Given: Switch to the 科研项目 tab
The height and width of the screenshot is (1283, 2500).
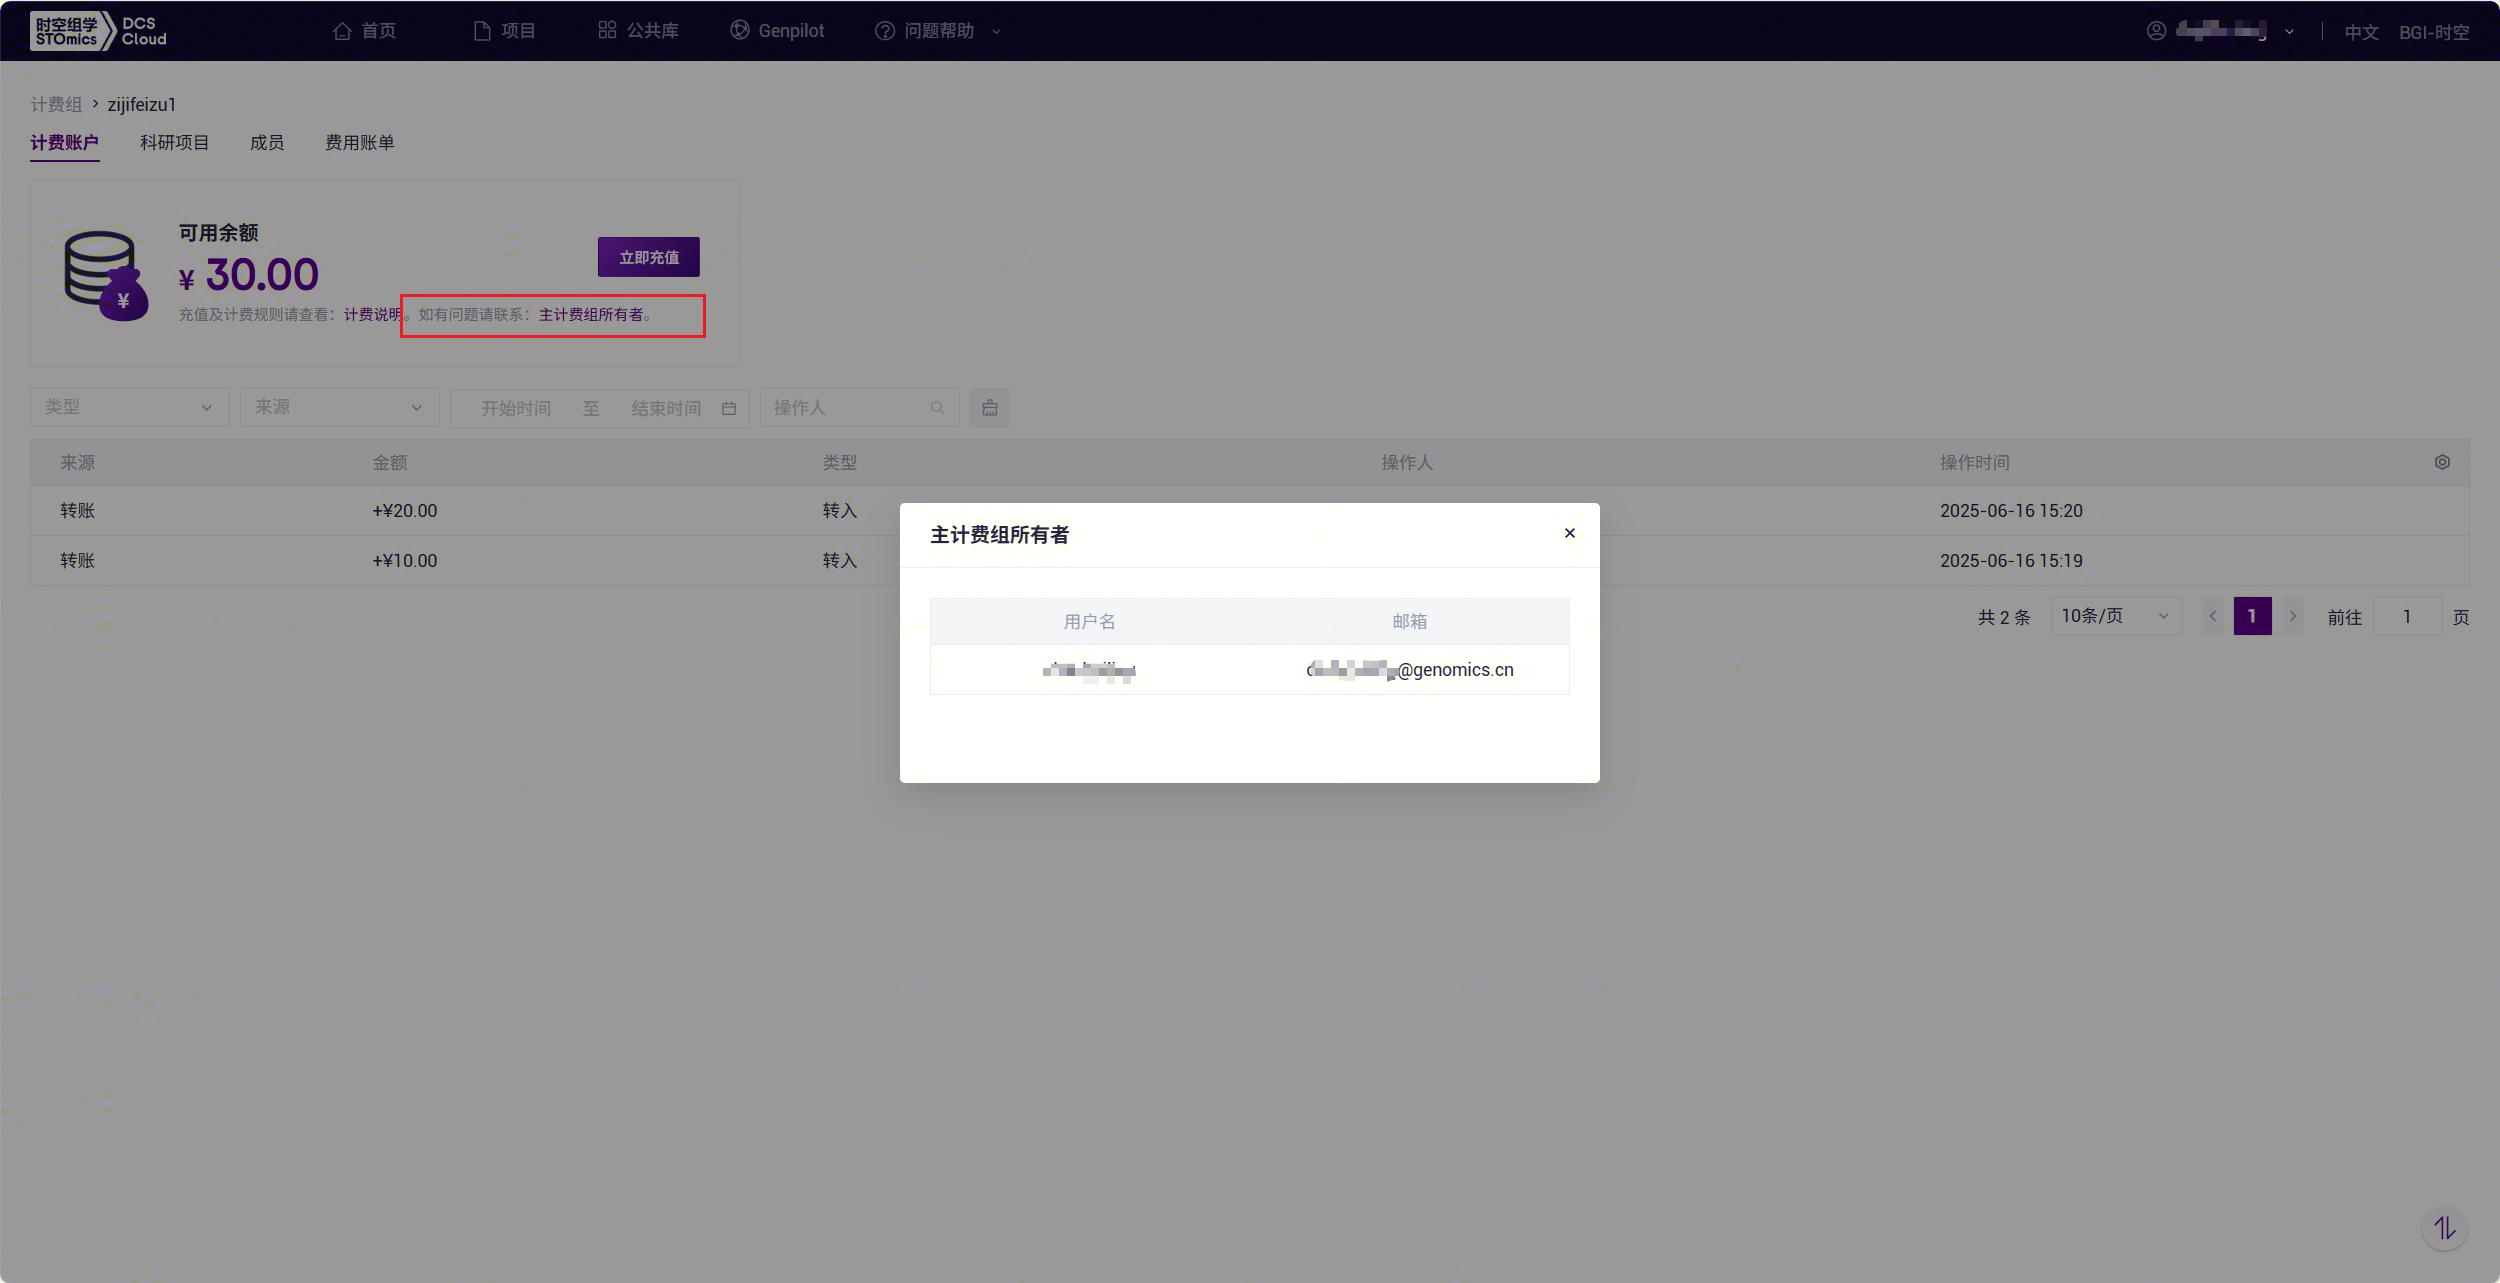Looking at the screenshot, I should point(174,143).
